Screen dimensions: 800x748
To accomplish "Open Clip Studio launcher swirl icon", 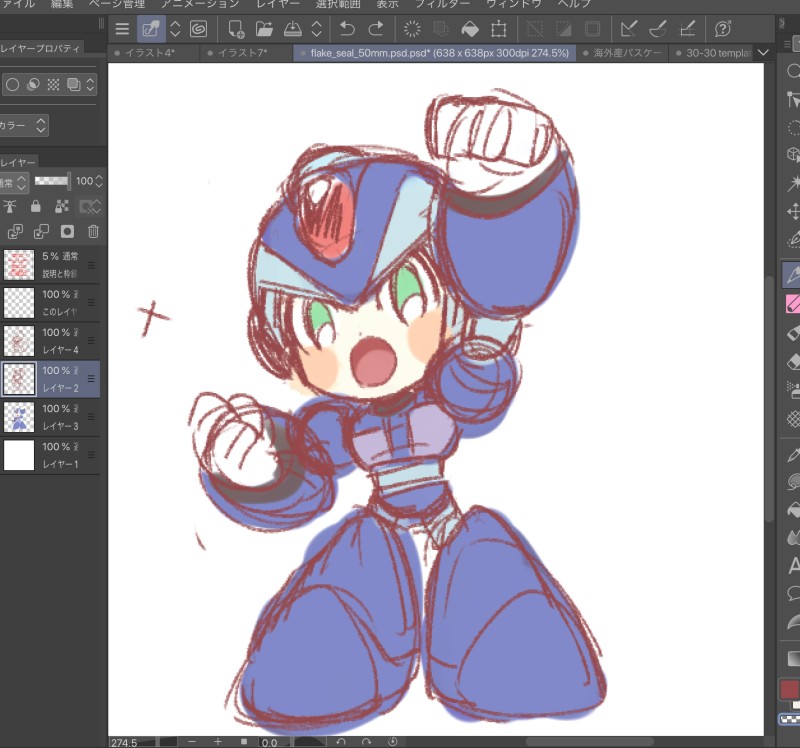I will tap(198, 29).
